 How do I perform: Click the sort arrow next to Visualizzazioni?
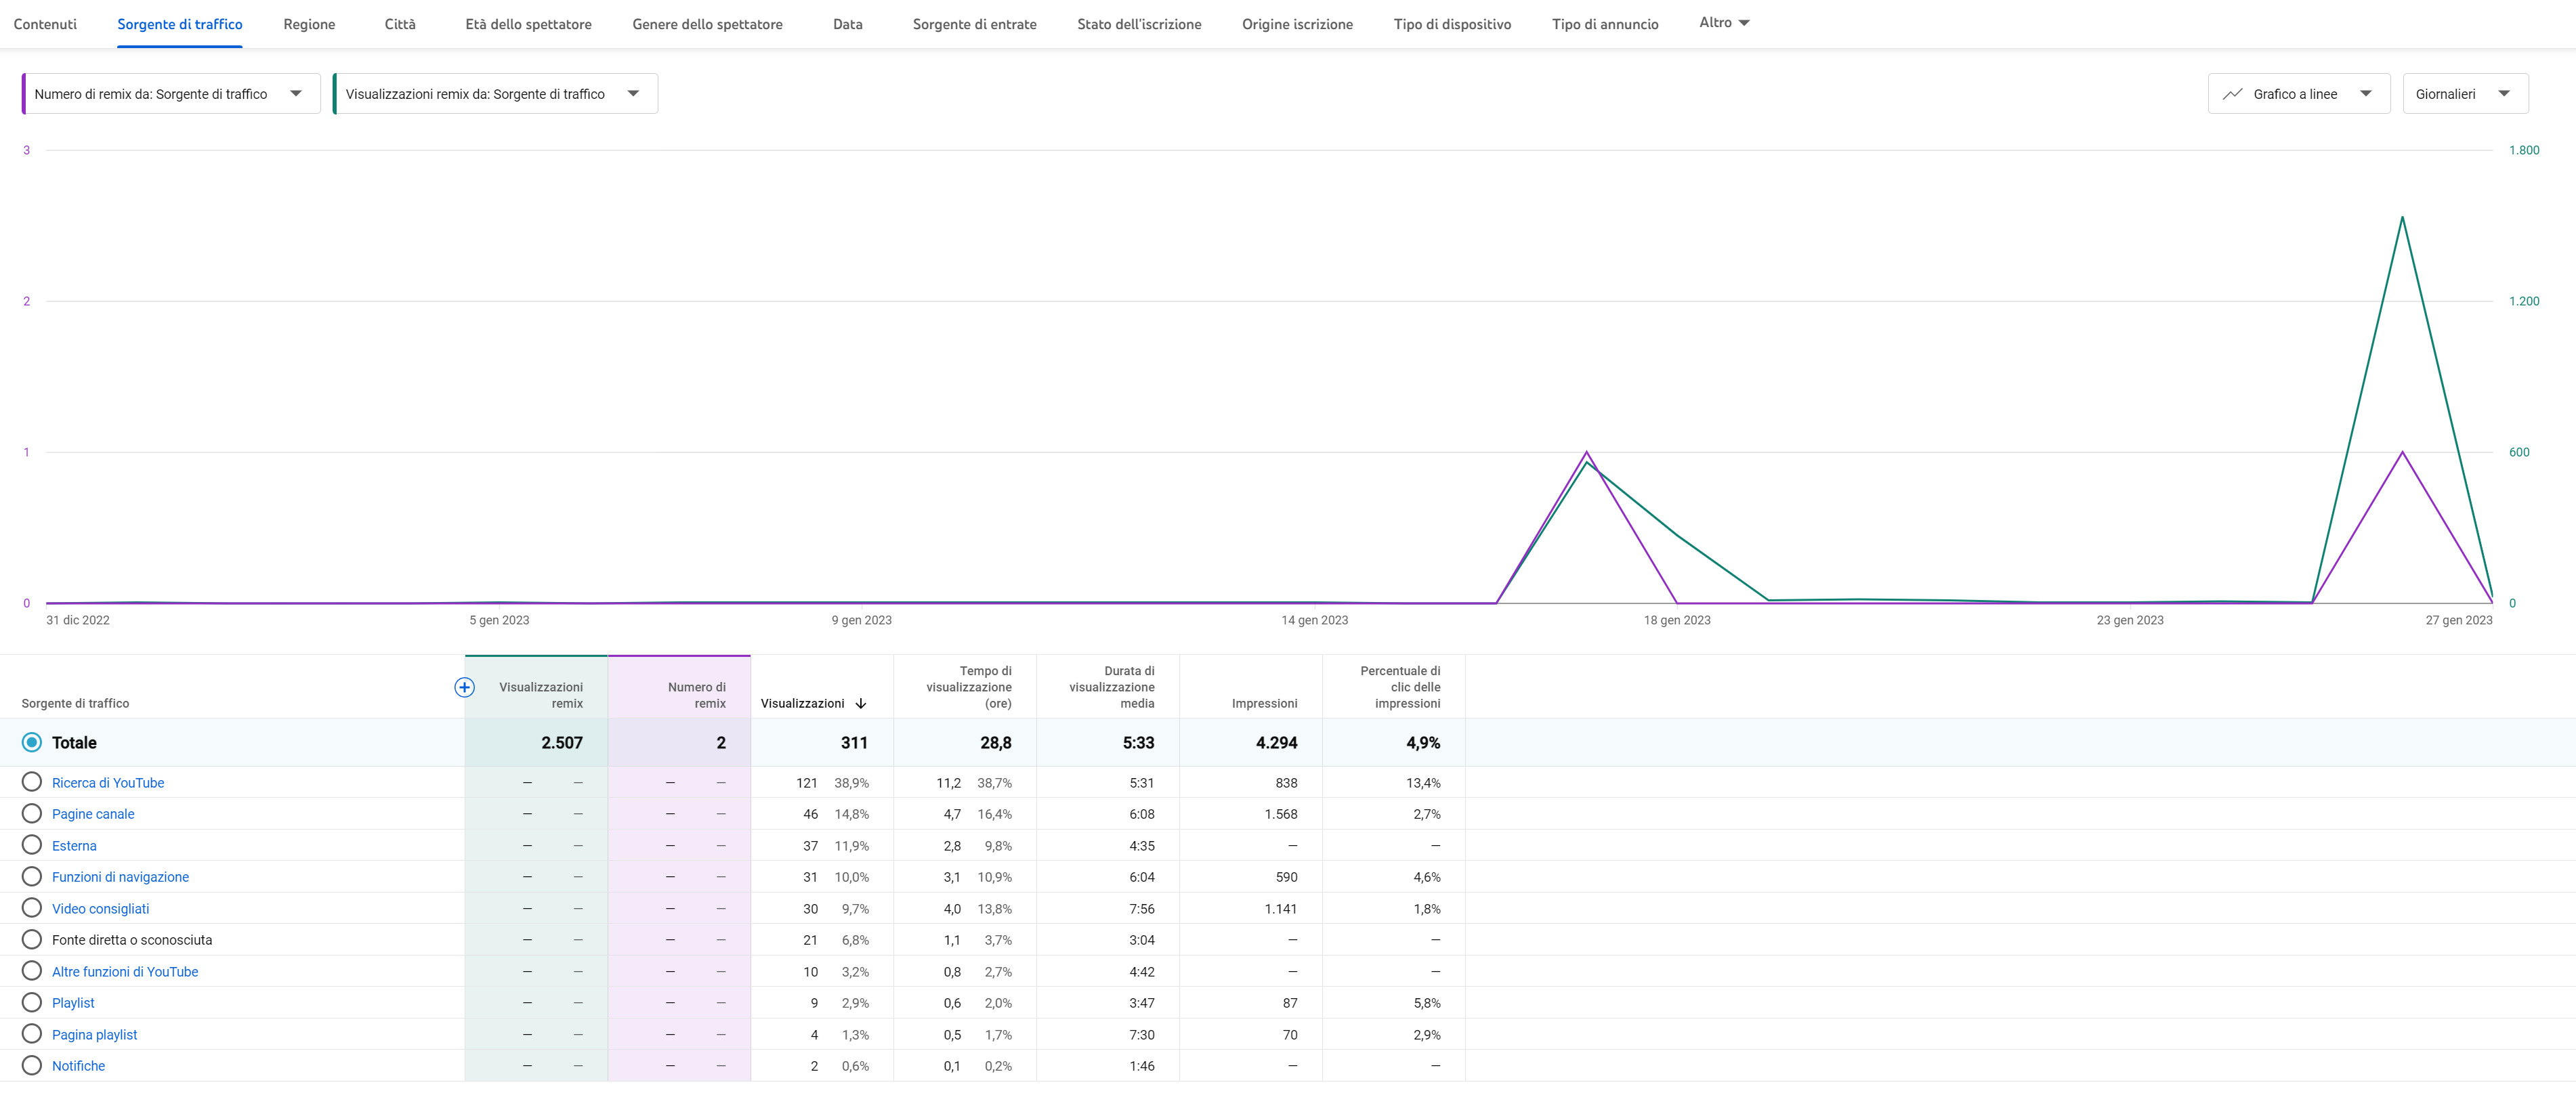coord(861,704)
